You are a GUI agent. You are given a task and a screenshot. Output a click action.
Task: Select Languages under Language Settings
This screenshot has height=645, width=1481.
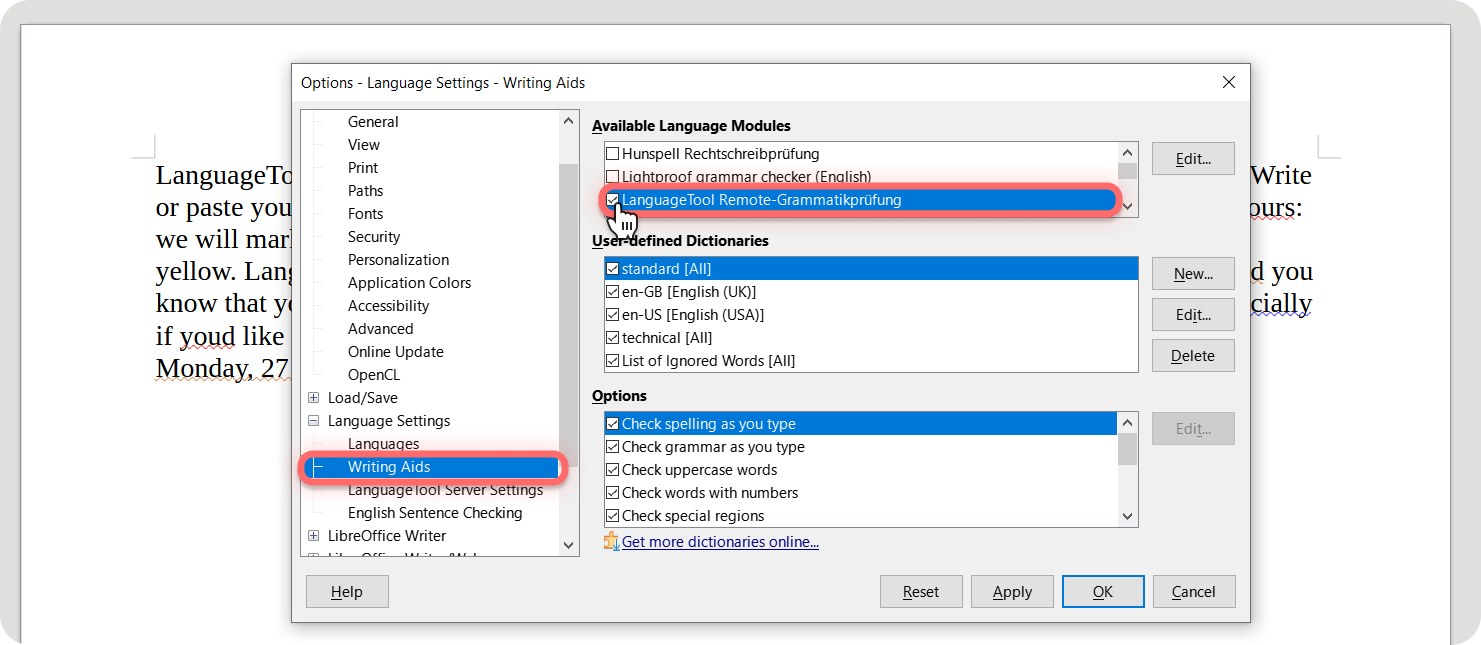coord(383,444)
